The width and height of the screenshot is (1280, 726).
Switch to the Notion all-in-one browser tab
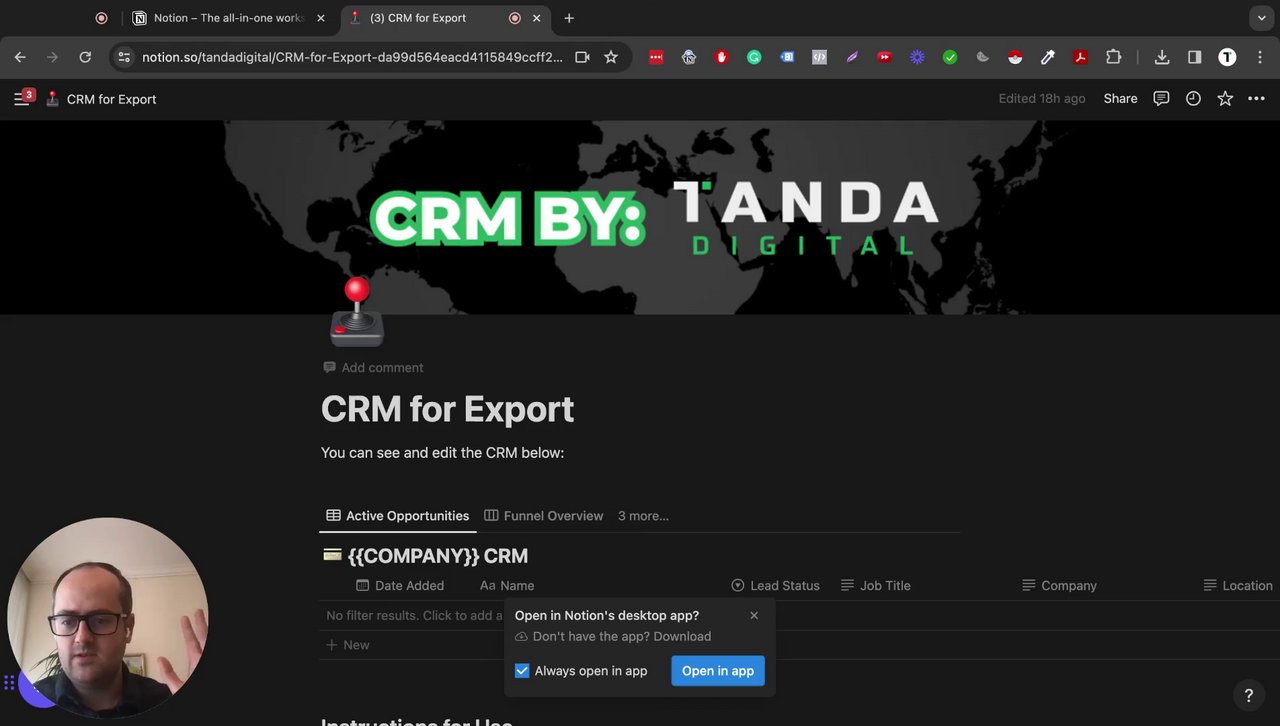pos(228,18)
